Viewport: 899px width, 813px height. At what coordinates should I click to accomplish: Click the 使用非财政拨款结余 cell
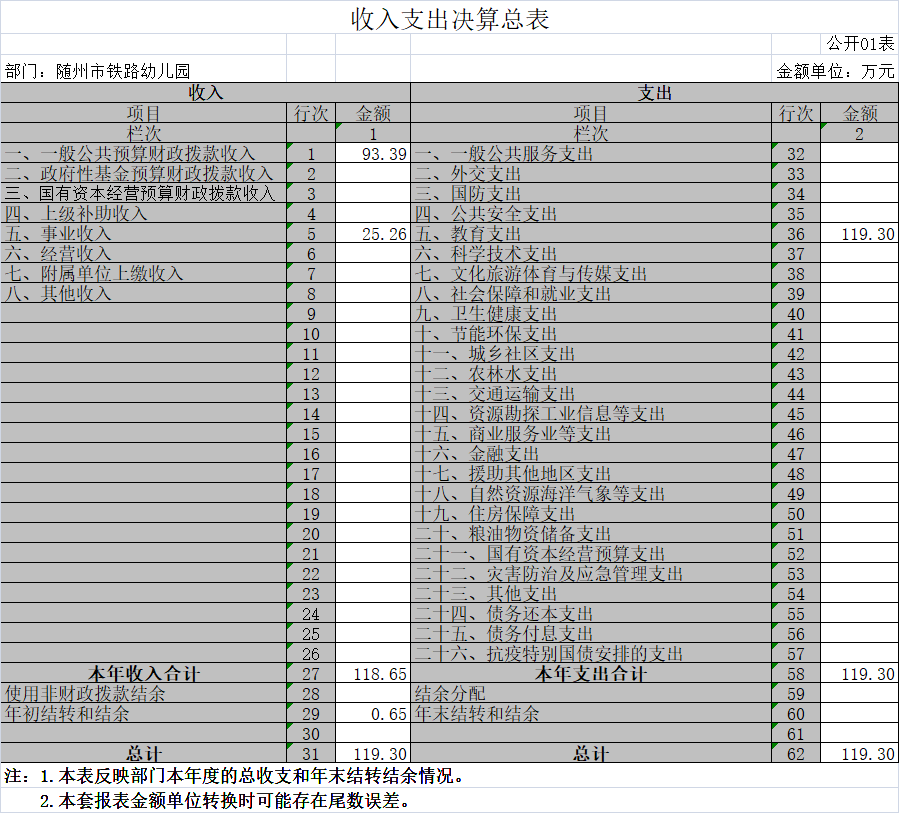click(143, 694)
